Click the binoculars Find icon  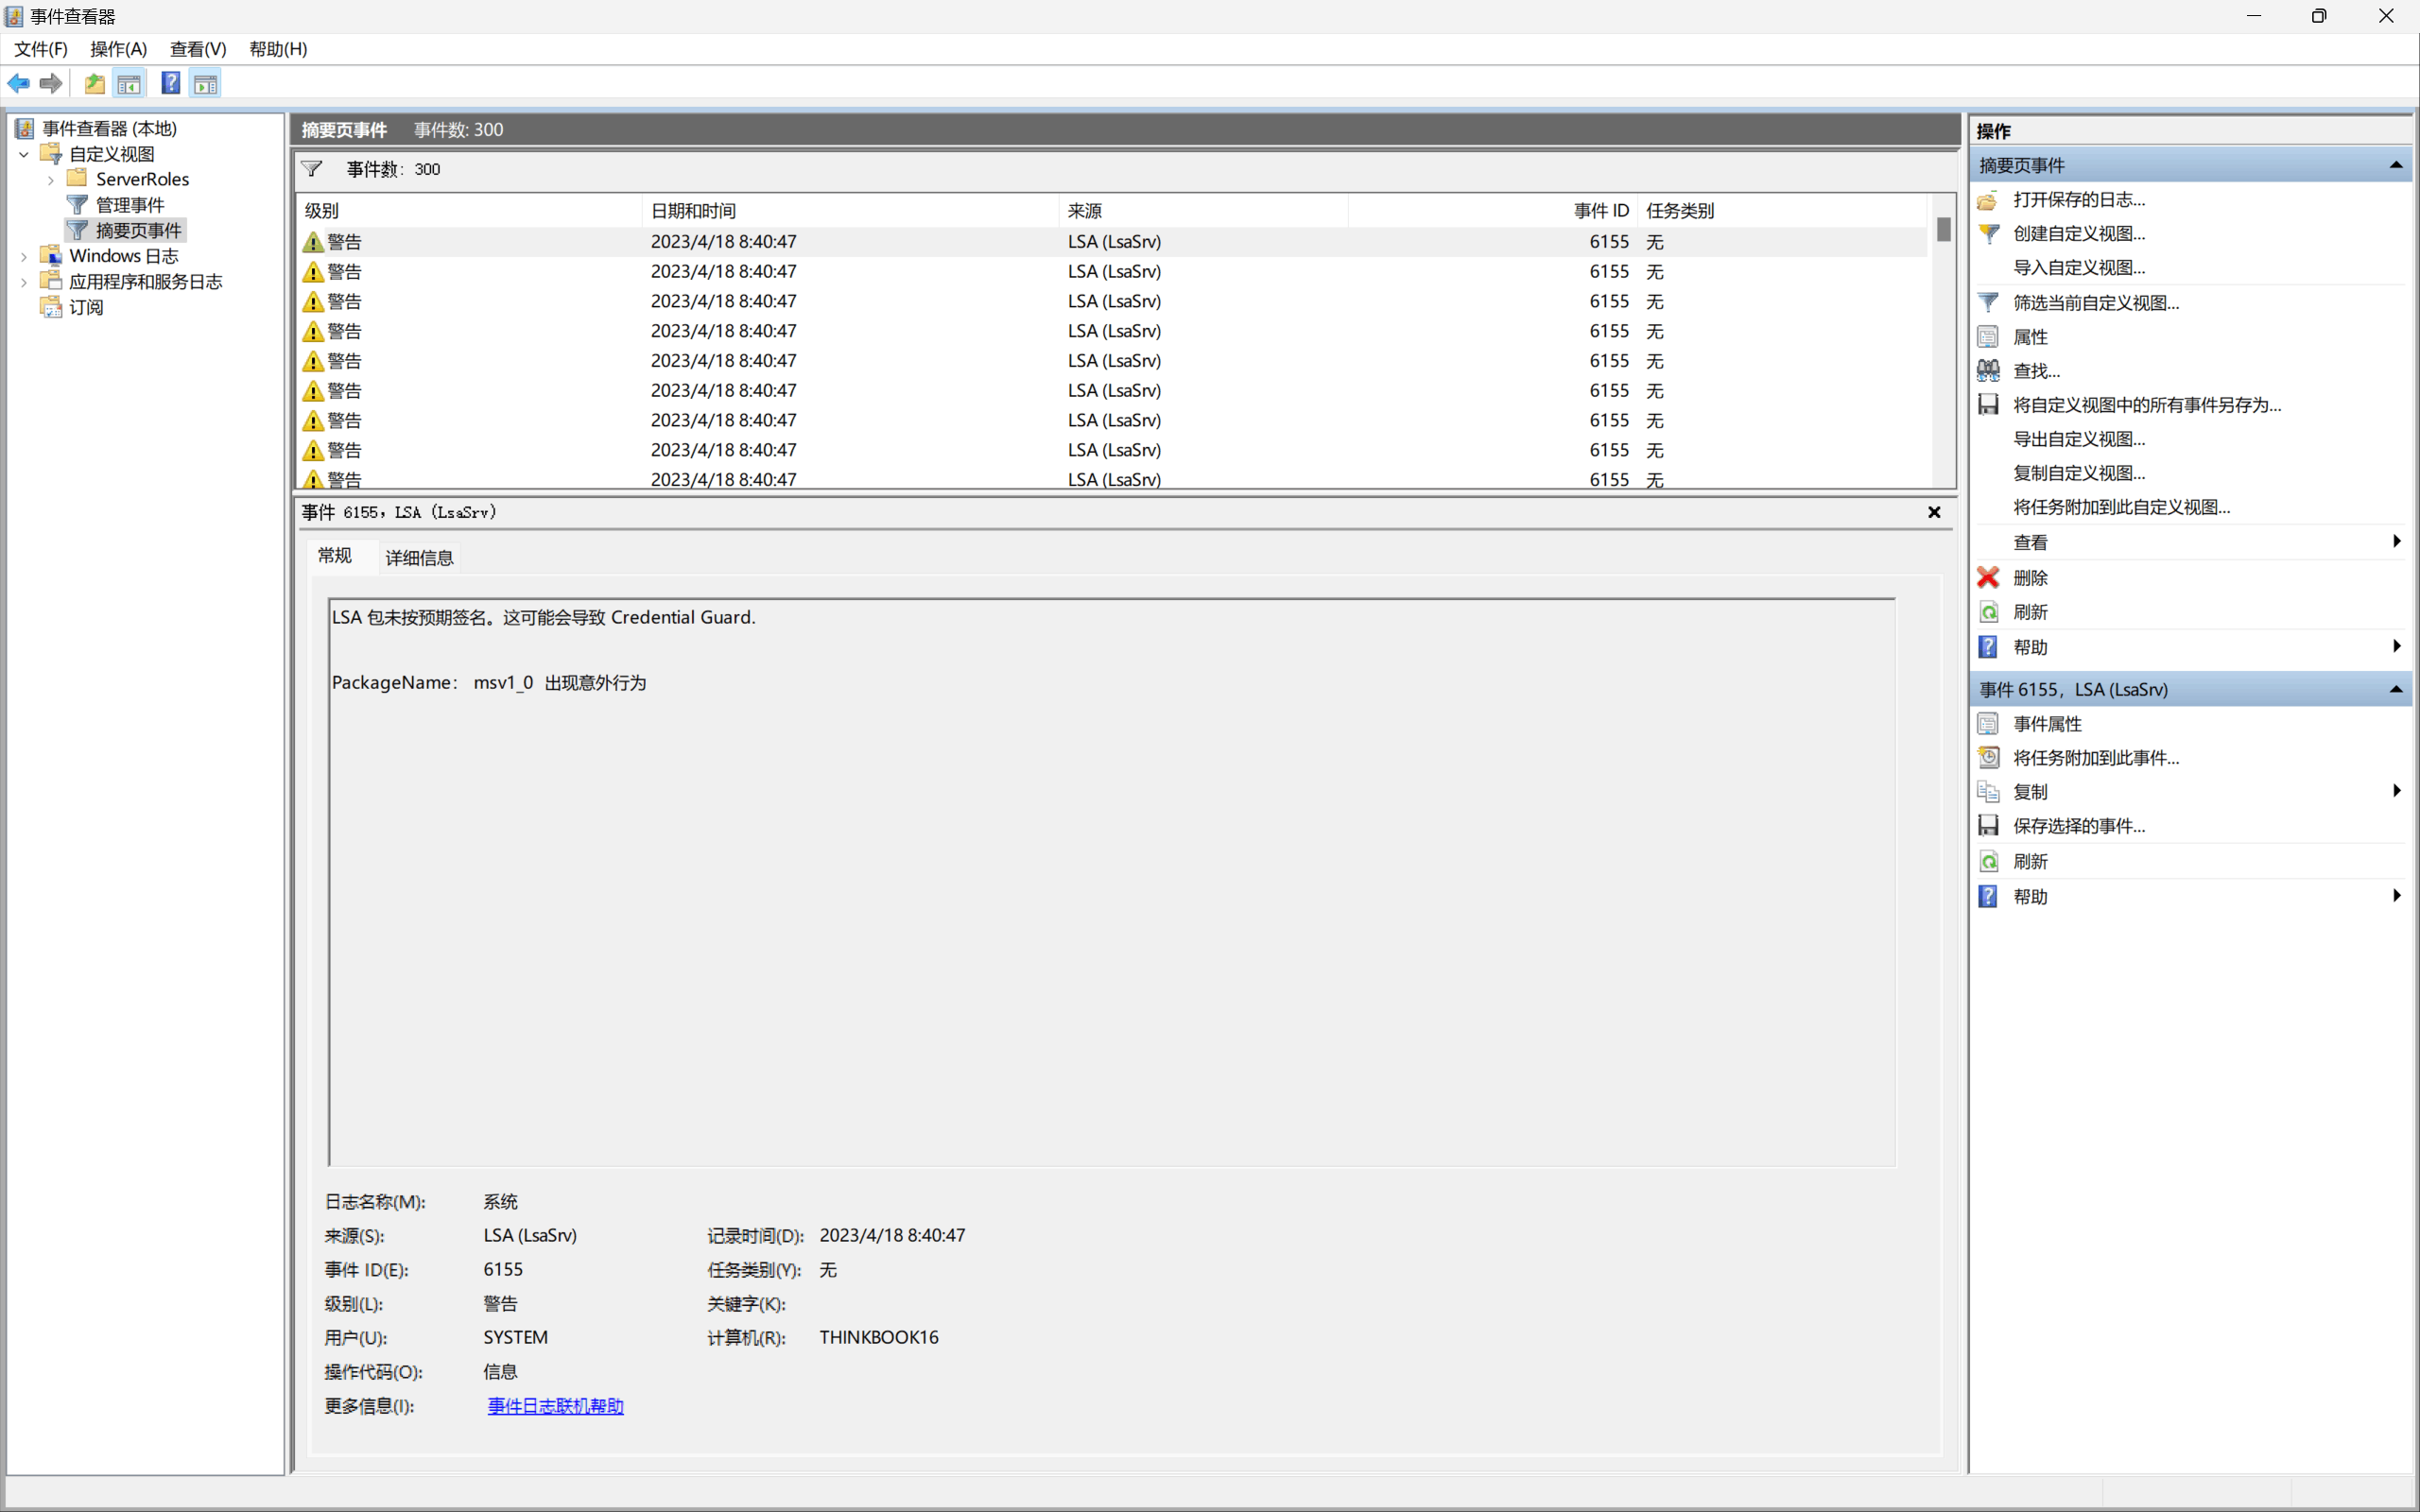pyautogui.click(x=1988, y=371)
